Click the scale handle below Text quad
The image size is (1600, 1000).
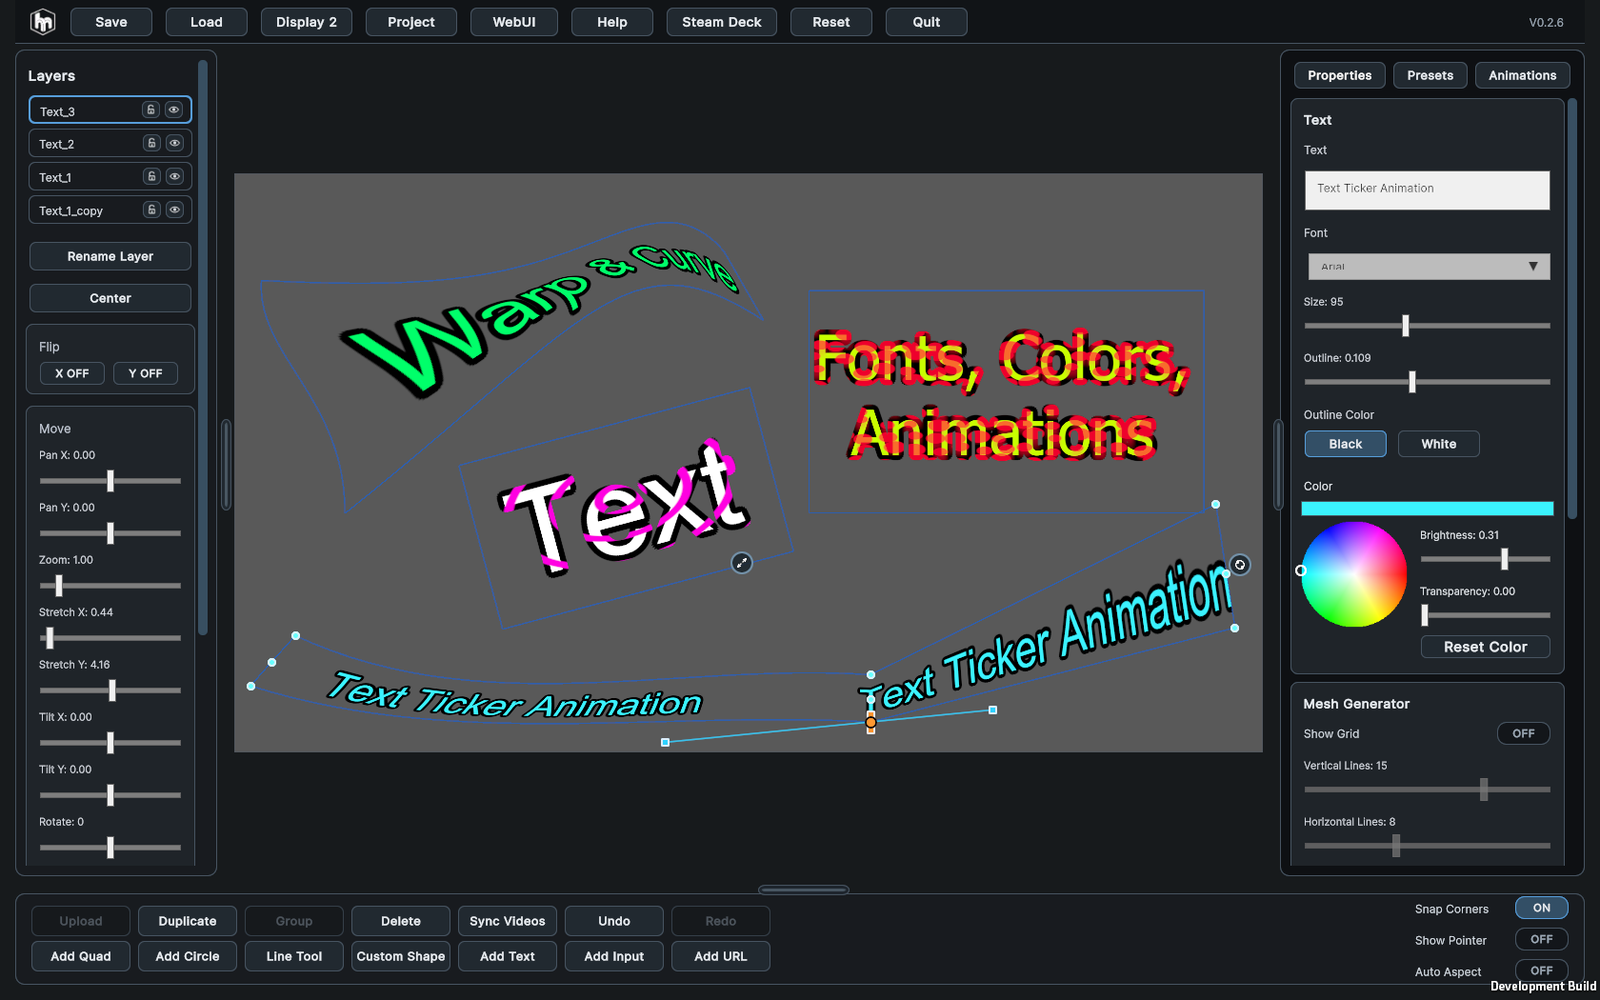tap(742, 563)
